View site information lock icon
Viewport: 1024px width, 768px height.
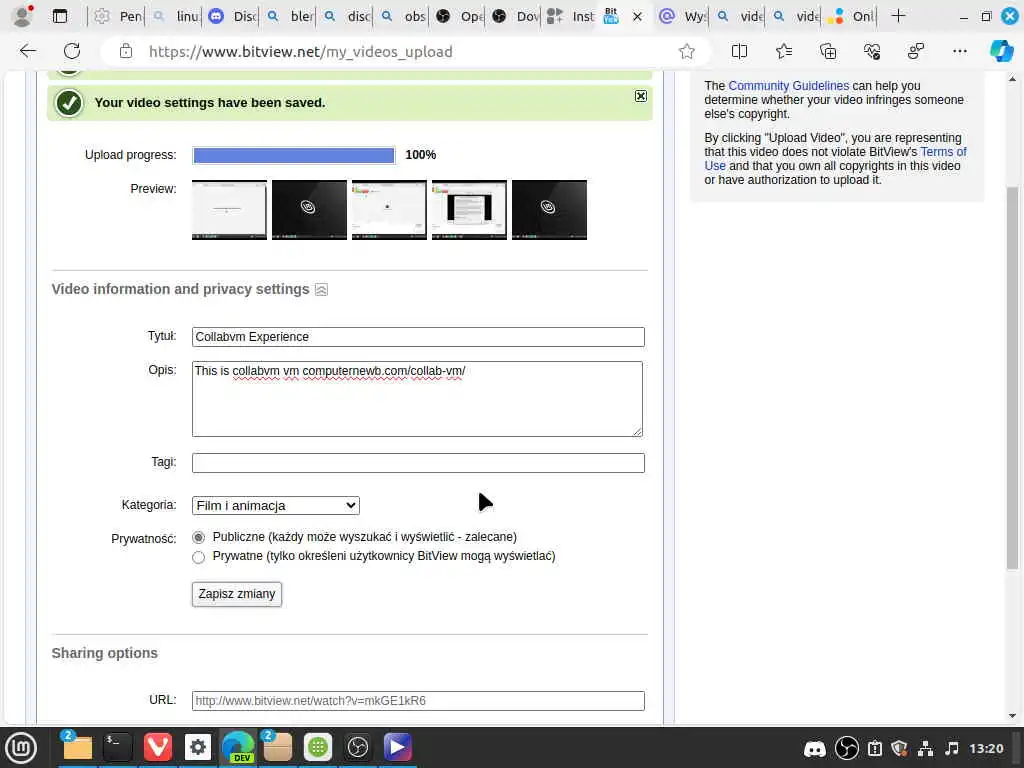126,52
